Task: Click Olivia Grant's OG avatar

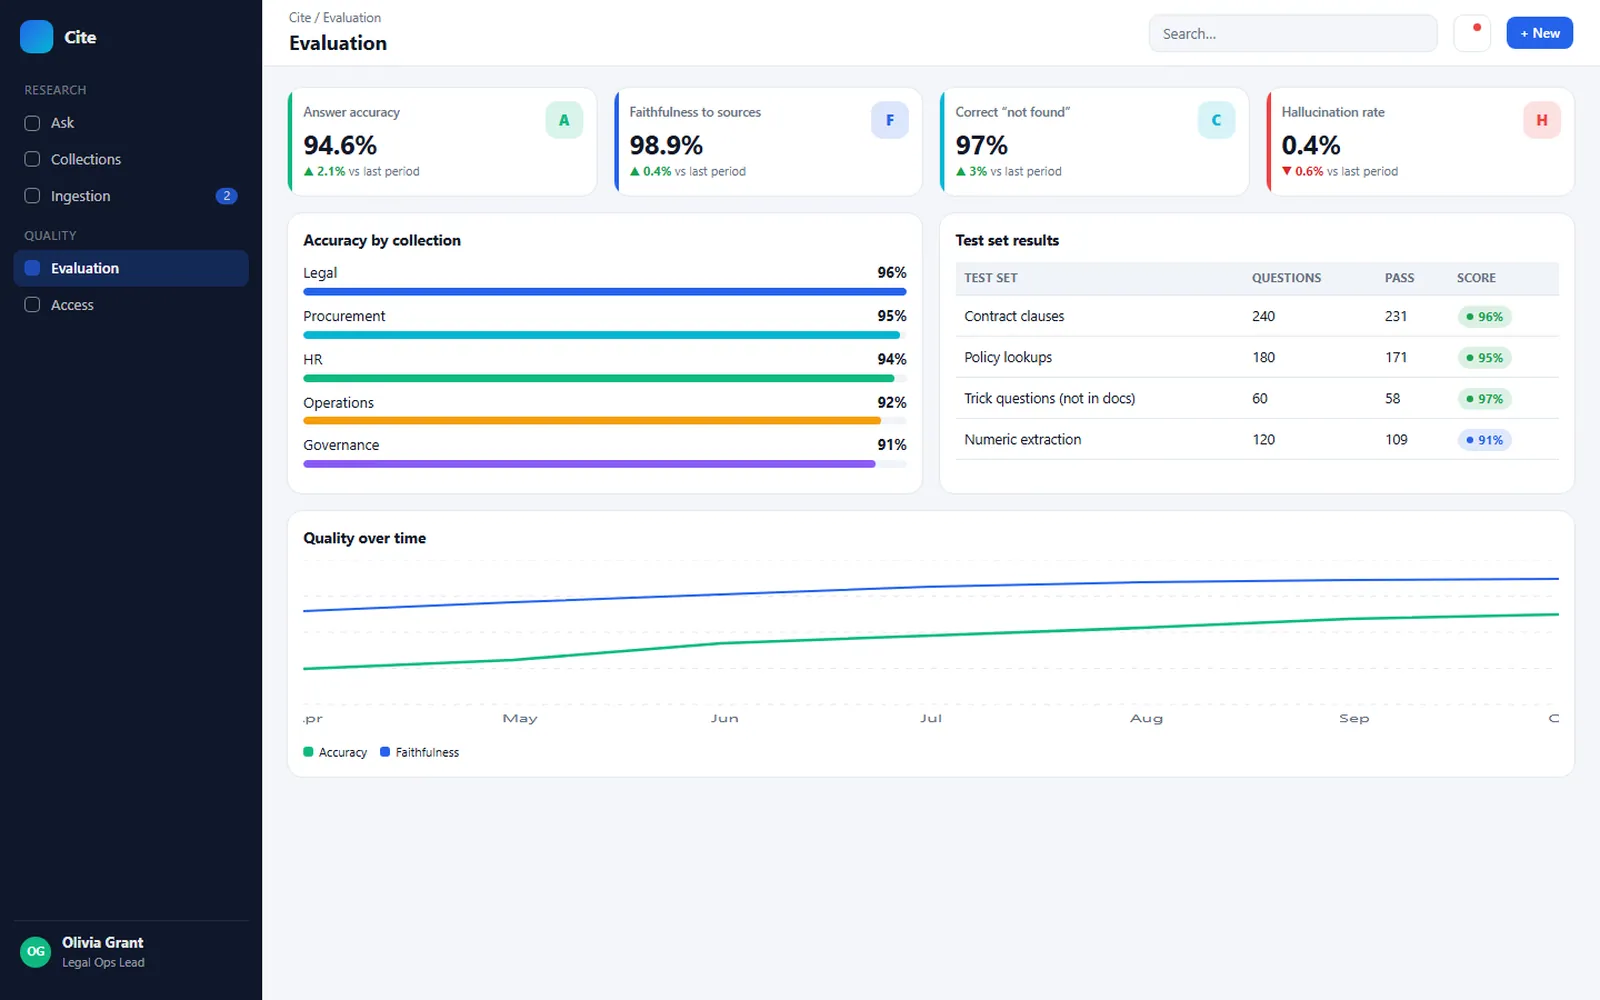Action: pyautogui.click(x=36, y=952)
